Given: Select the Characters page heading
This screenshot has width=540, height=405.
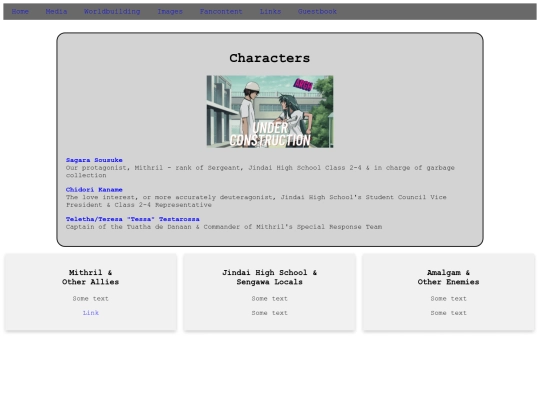Looking at the screenshot, I should [x=270, y=58].
